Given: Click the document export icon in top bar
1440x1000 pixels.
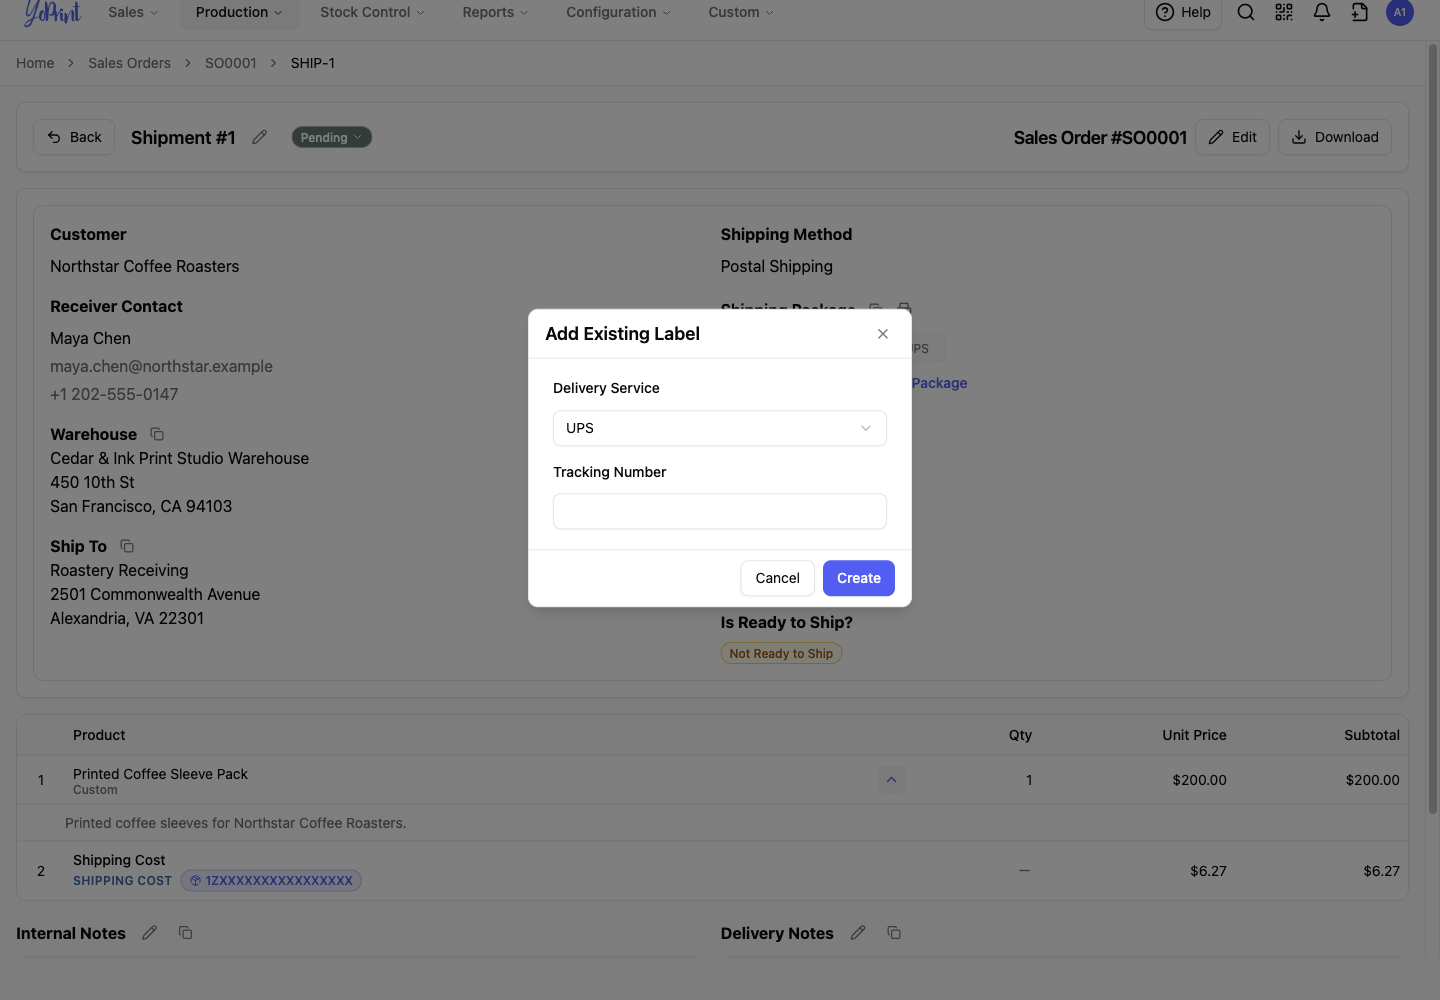Looking at the screenshot, I should click(x=1360, y=12).
